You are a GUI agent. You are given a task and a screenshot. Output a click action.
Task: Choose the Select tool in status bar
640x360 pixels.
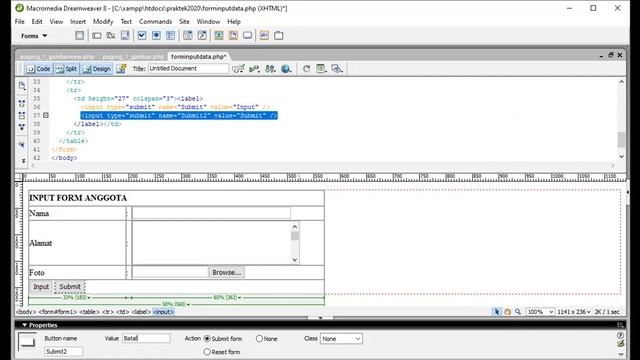pyautogui.click(x=497, y=311)
